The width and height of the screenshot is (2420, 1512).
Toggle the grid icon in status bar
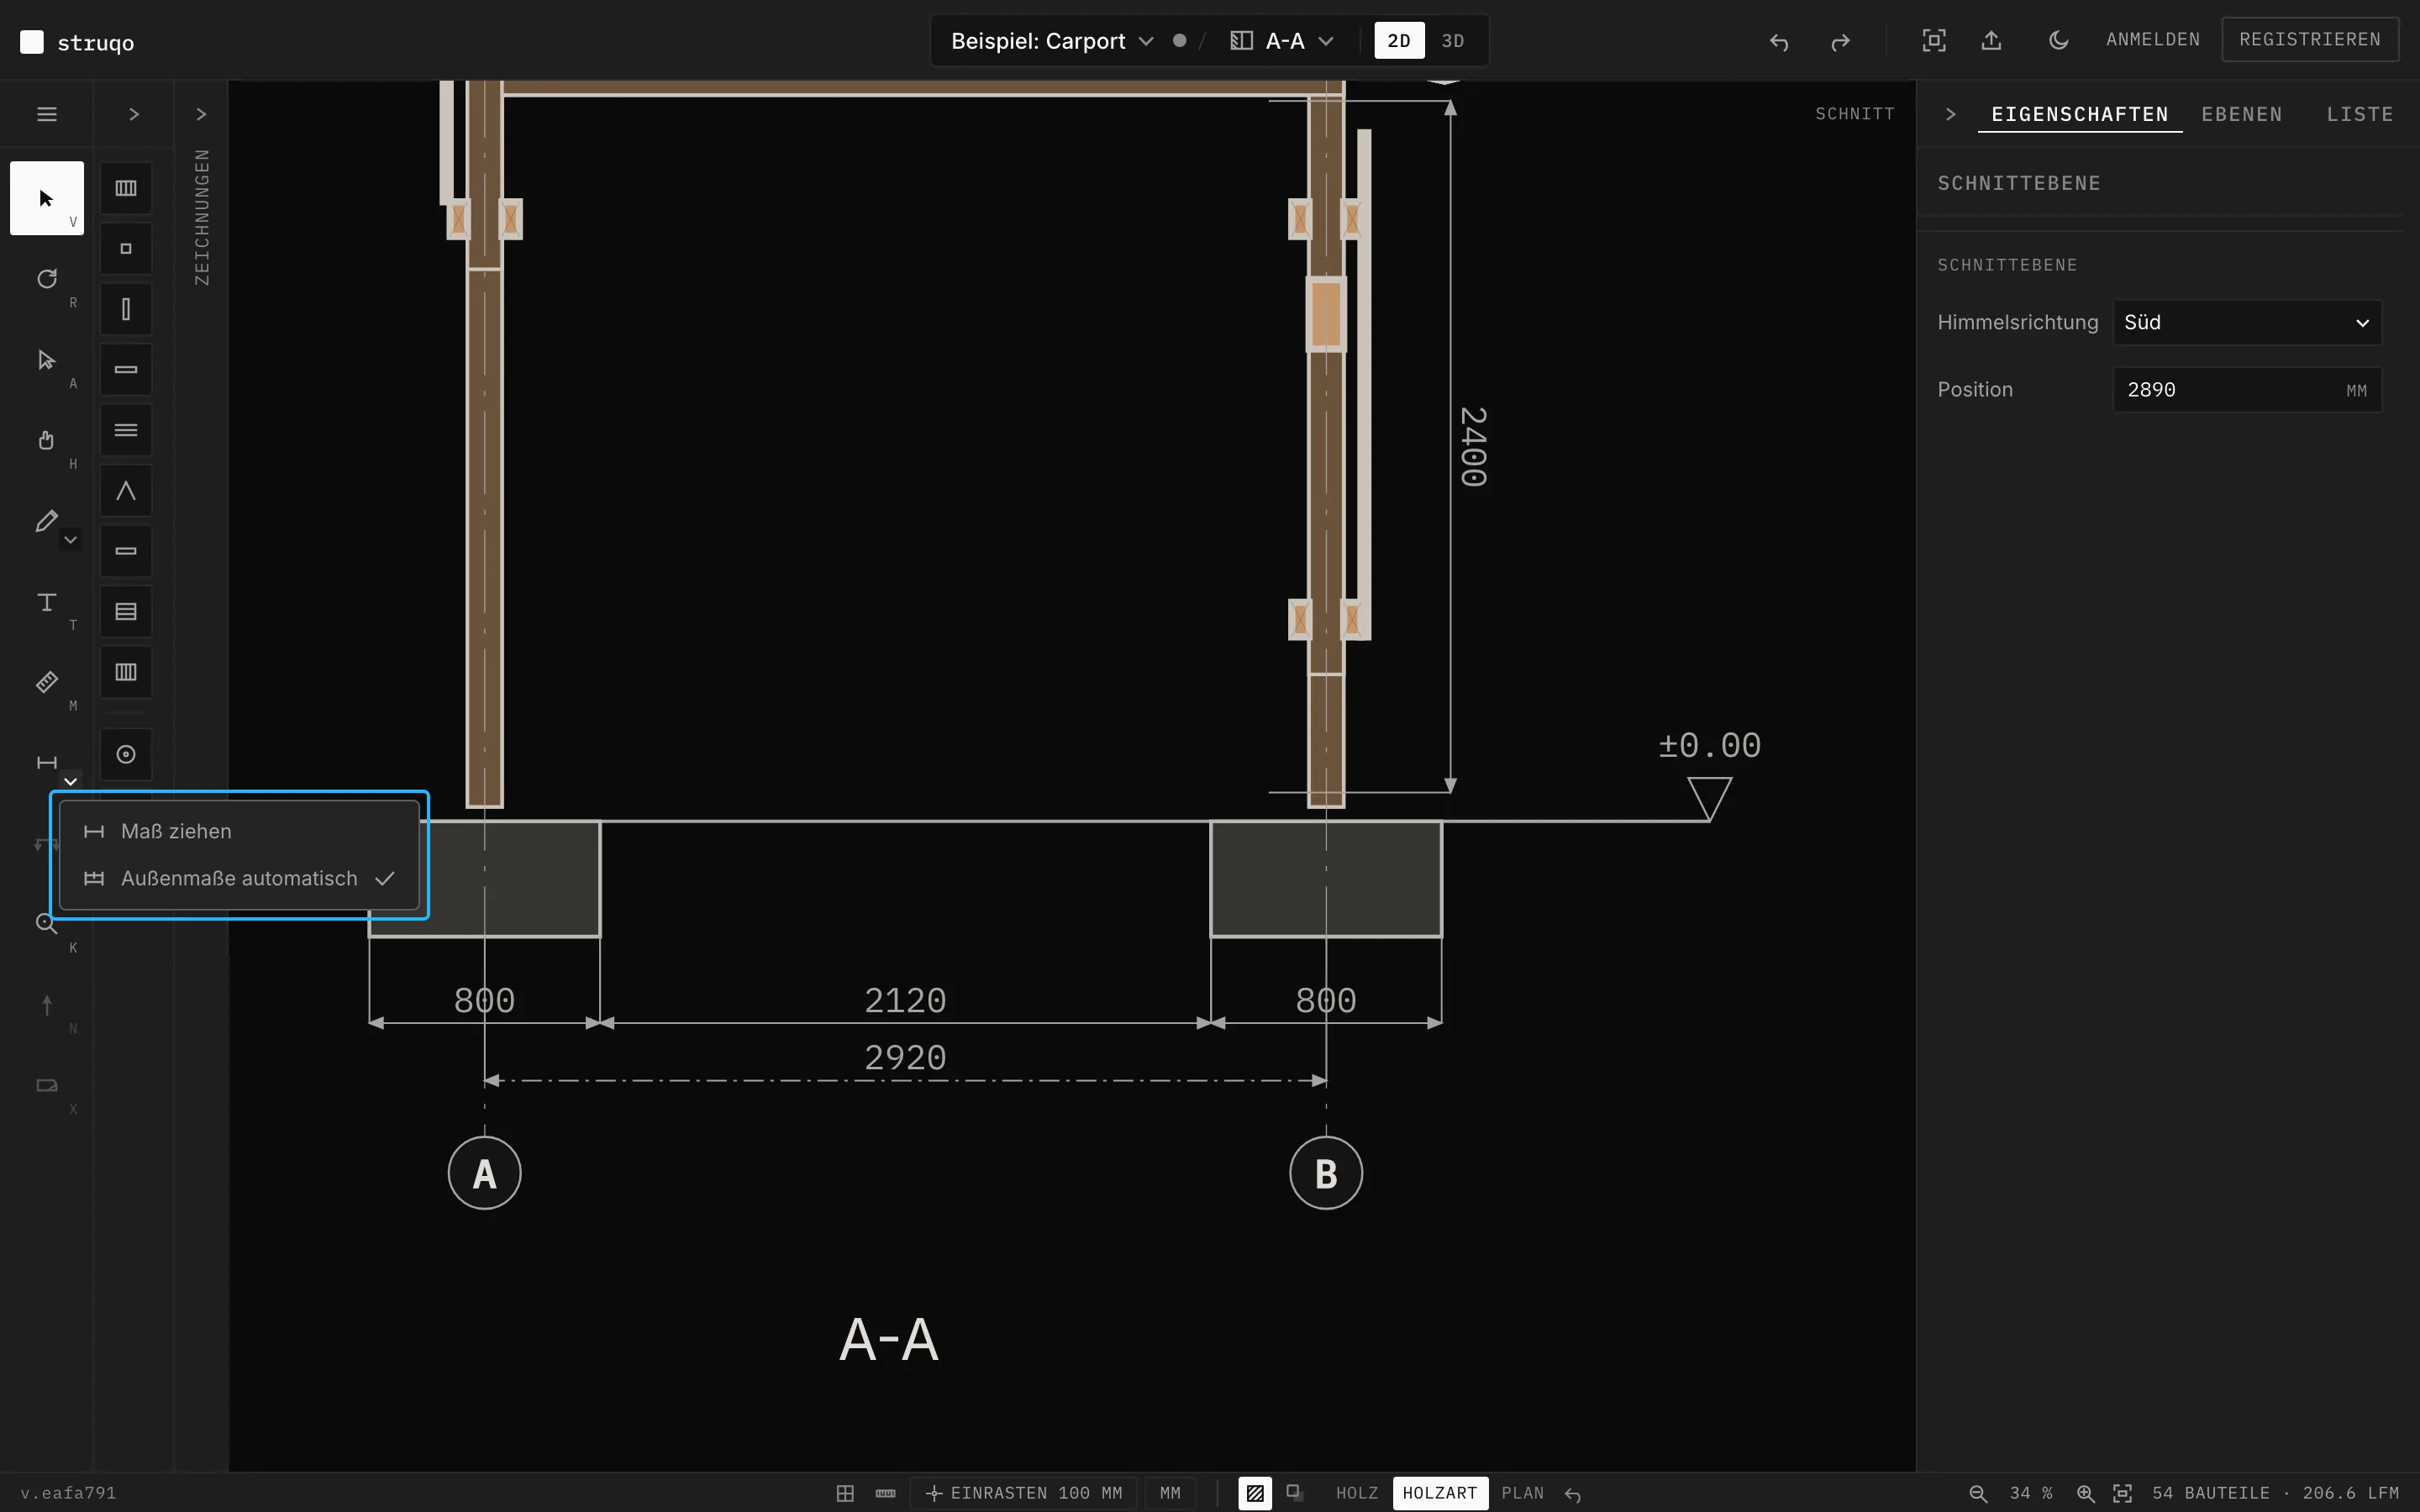coord(845,1493)
